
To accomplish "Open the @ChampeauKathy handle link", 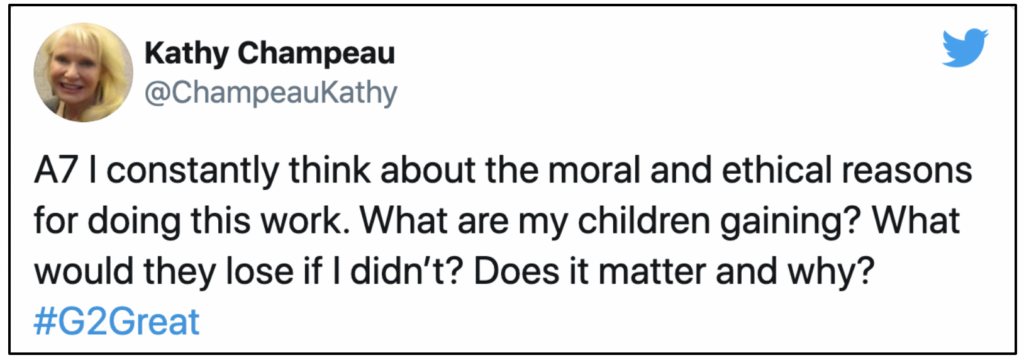I will coord(271,93).
